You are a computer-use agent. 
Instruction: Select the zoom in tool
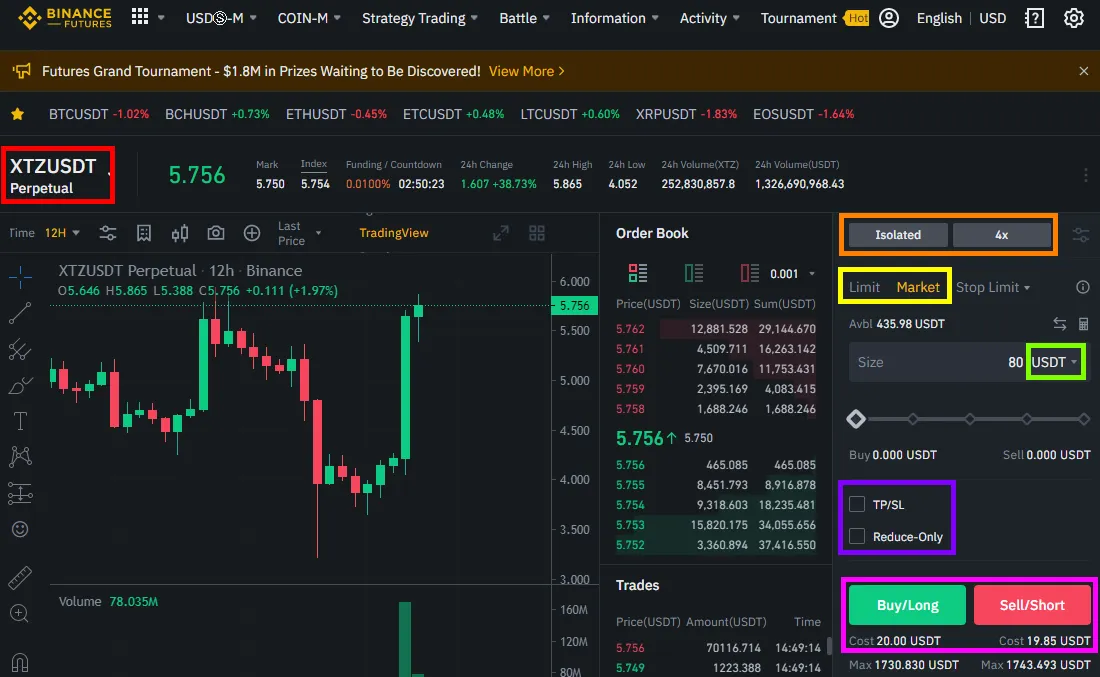tap(20, 614)
